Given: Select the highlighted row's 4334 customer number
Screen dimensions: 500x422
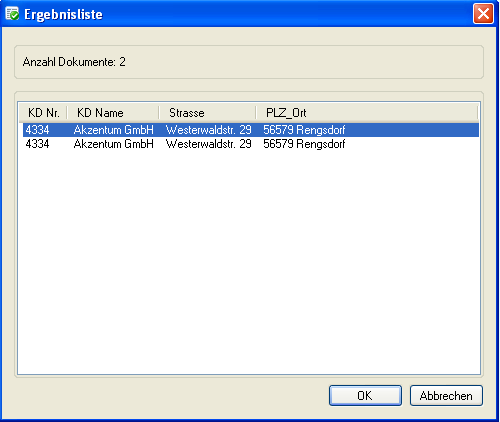Looking at the screenshot, I should (37, 130).
